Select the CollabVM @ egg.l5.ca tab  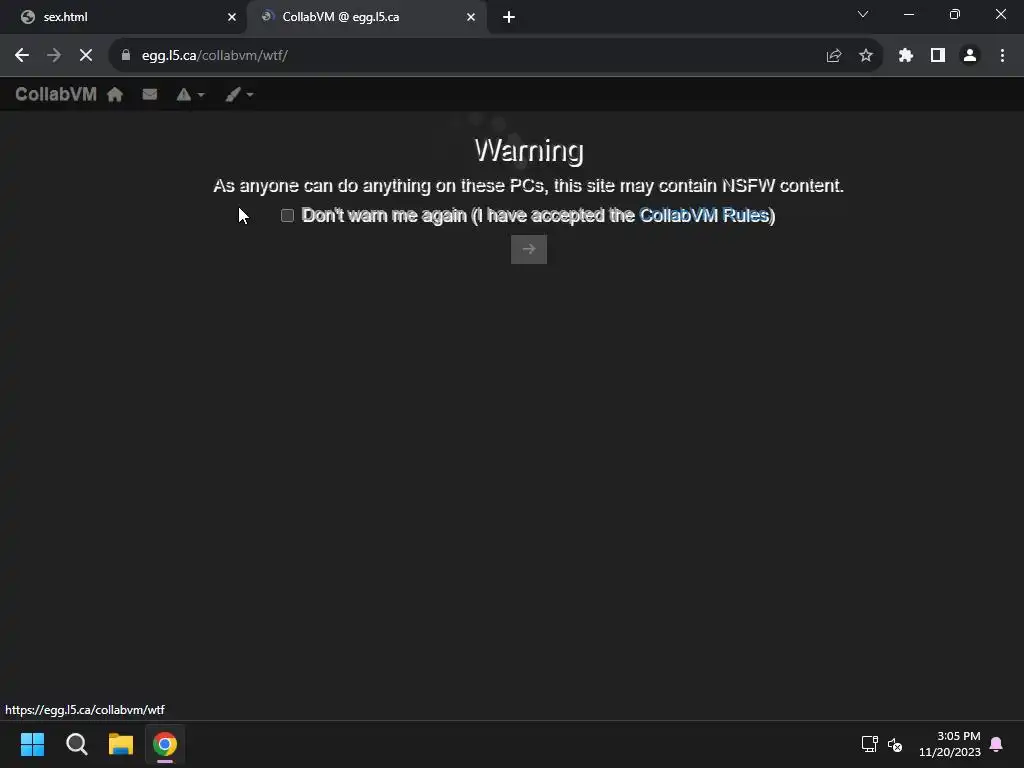click(366, 17)
